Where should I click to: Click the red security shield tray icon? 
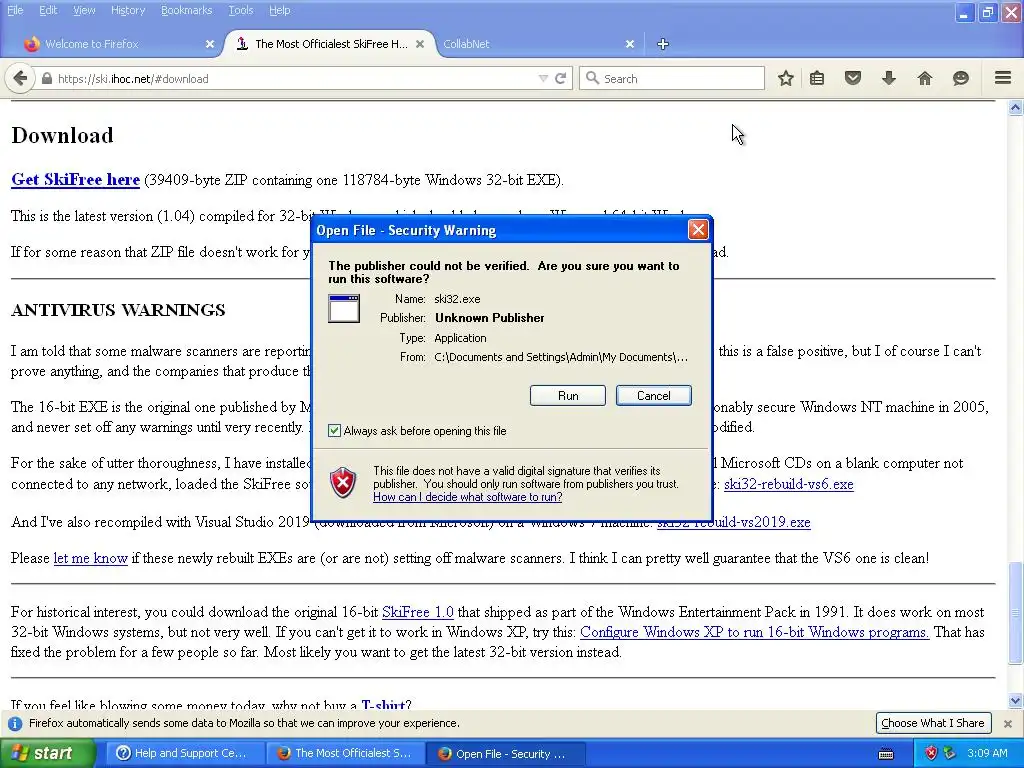coord(931,753)
